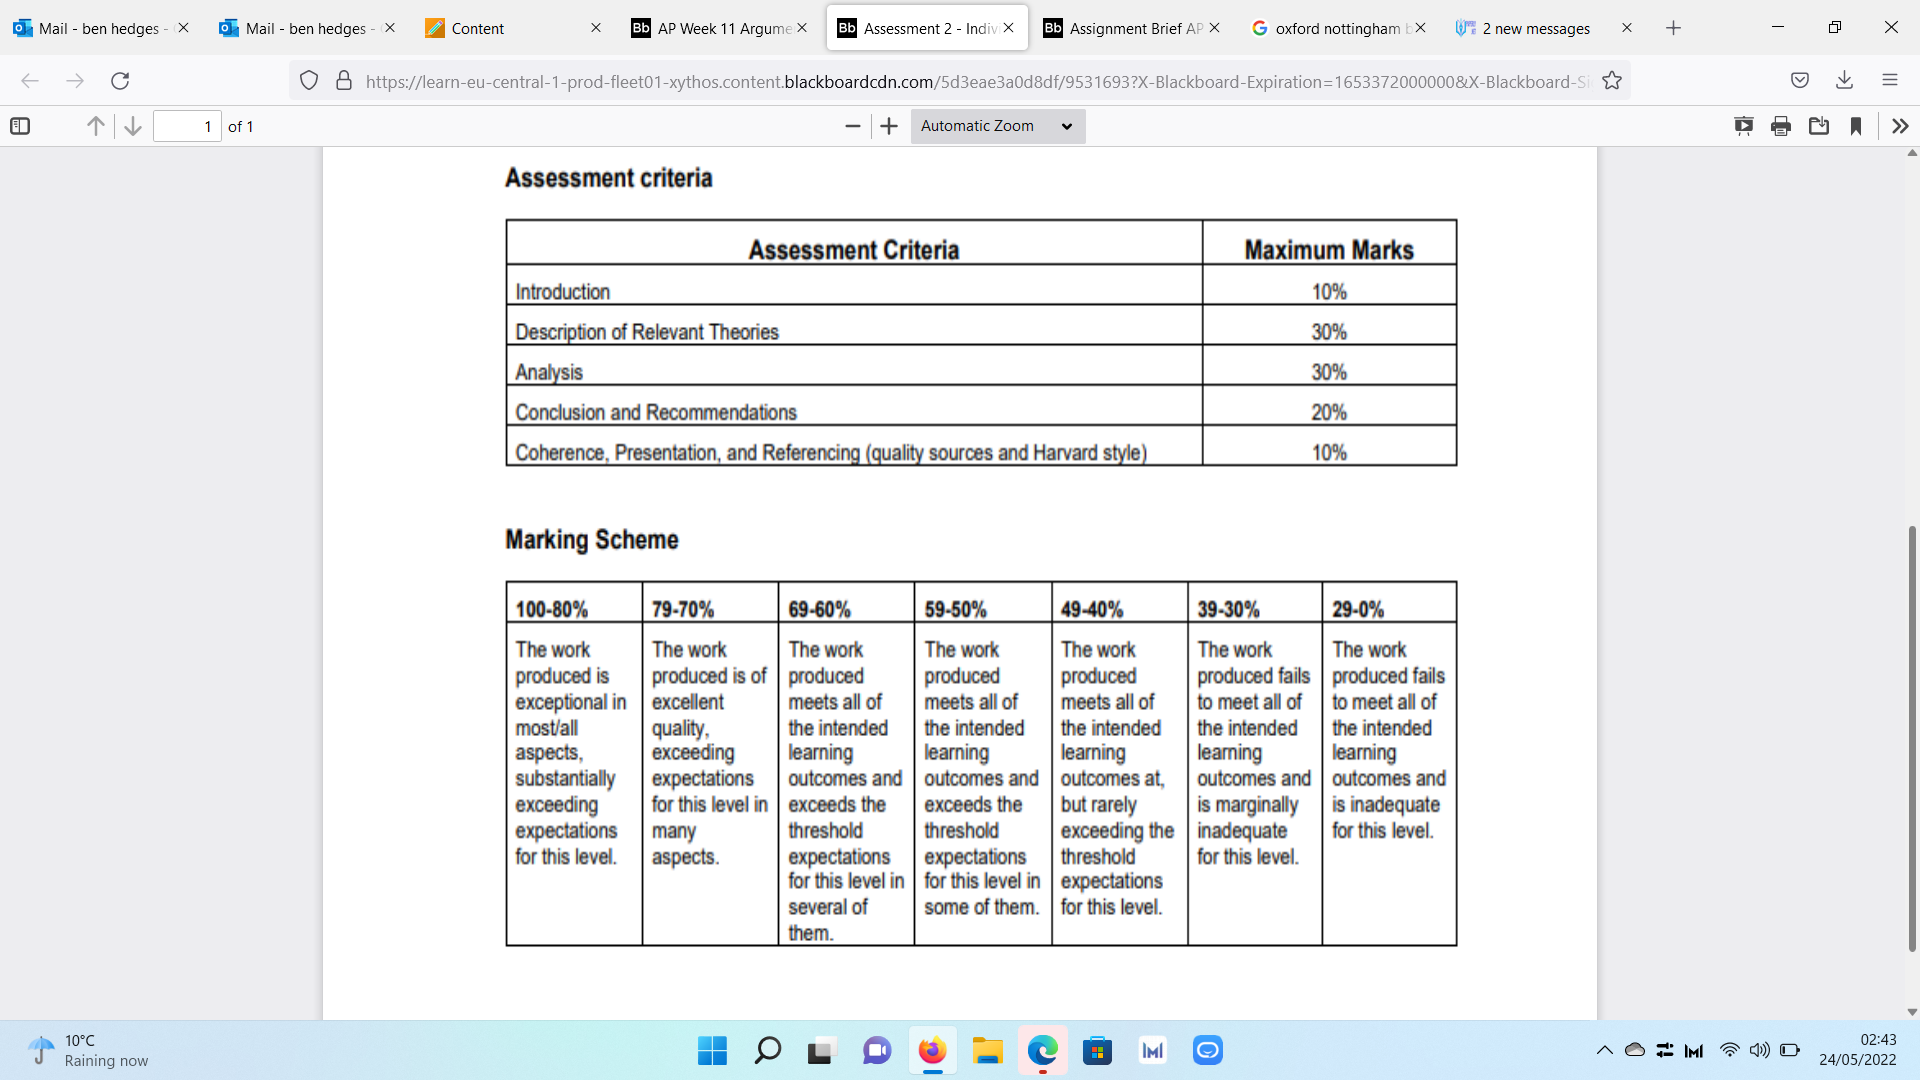Switch to AP Week 11 Argument tab
1920x1080 pixels.
point(717,28)
